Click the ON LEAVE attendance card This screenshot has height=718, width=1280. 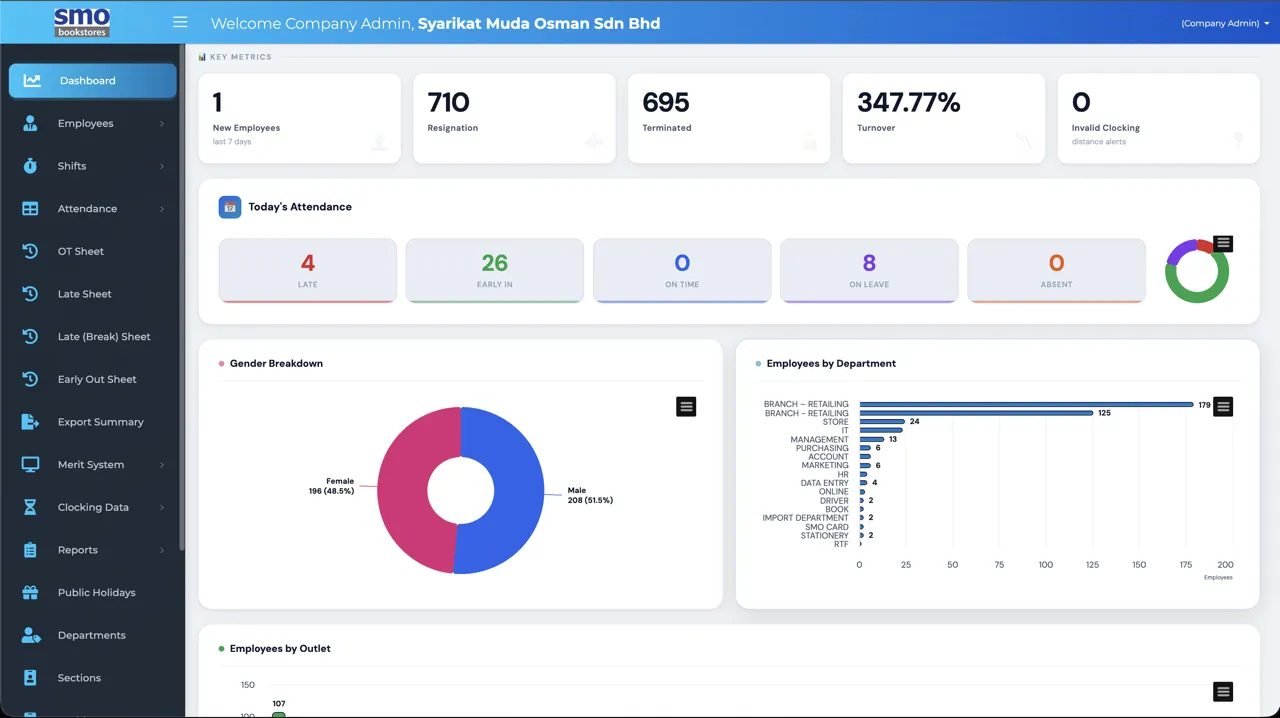point(869,270)
